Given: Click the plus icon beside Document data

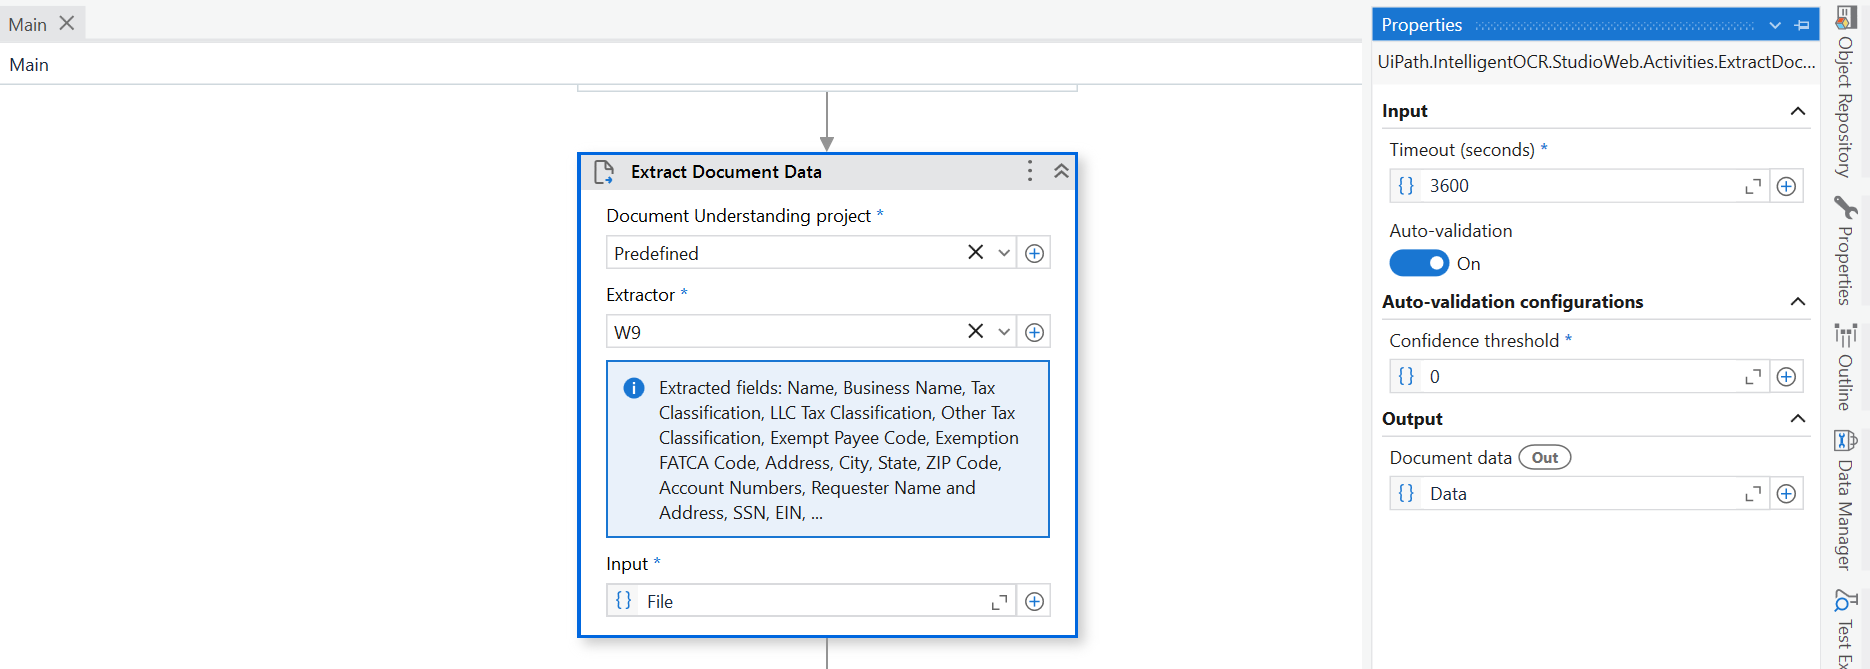Looking at the screenshot, I should click(x=1786, y=494).
